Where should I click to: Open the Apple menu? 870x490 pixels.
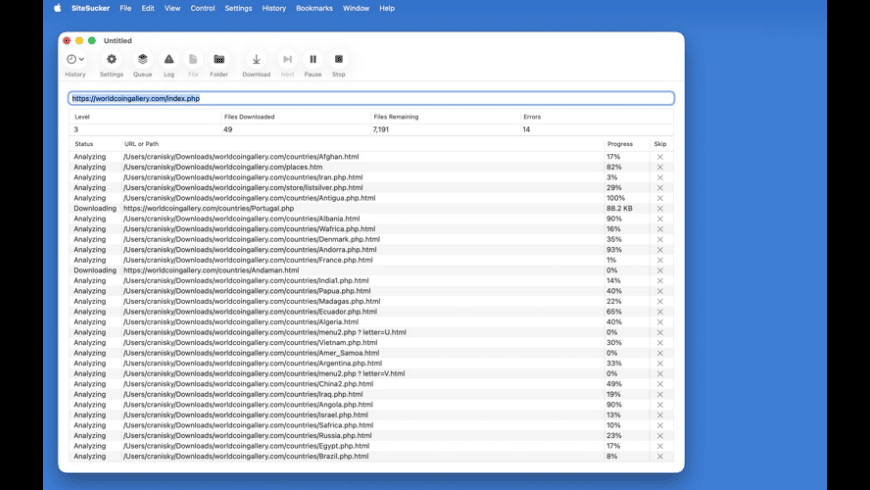click(58, 8)
